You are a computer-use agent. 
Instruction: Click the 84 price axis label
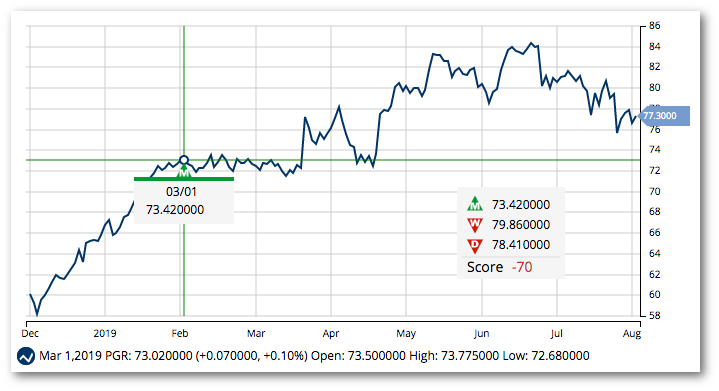tap(655, 46)
